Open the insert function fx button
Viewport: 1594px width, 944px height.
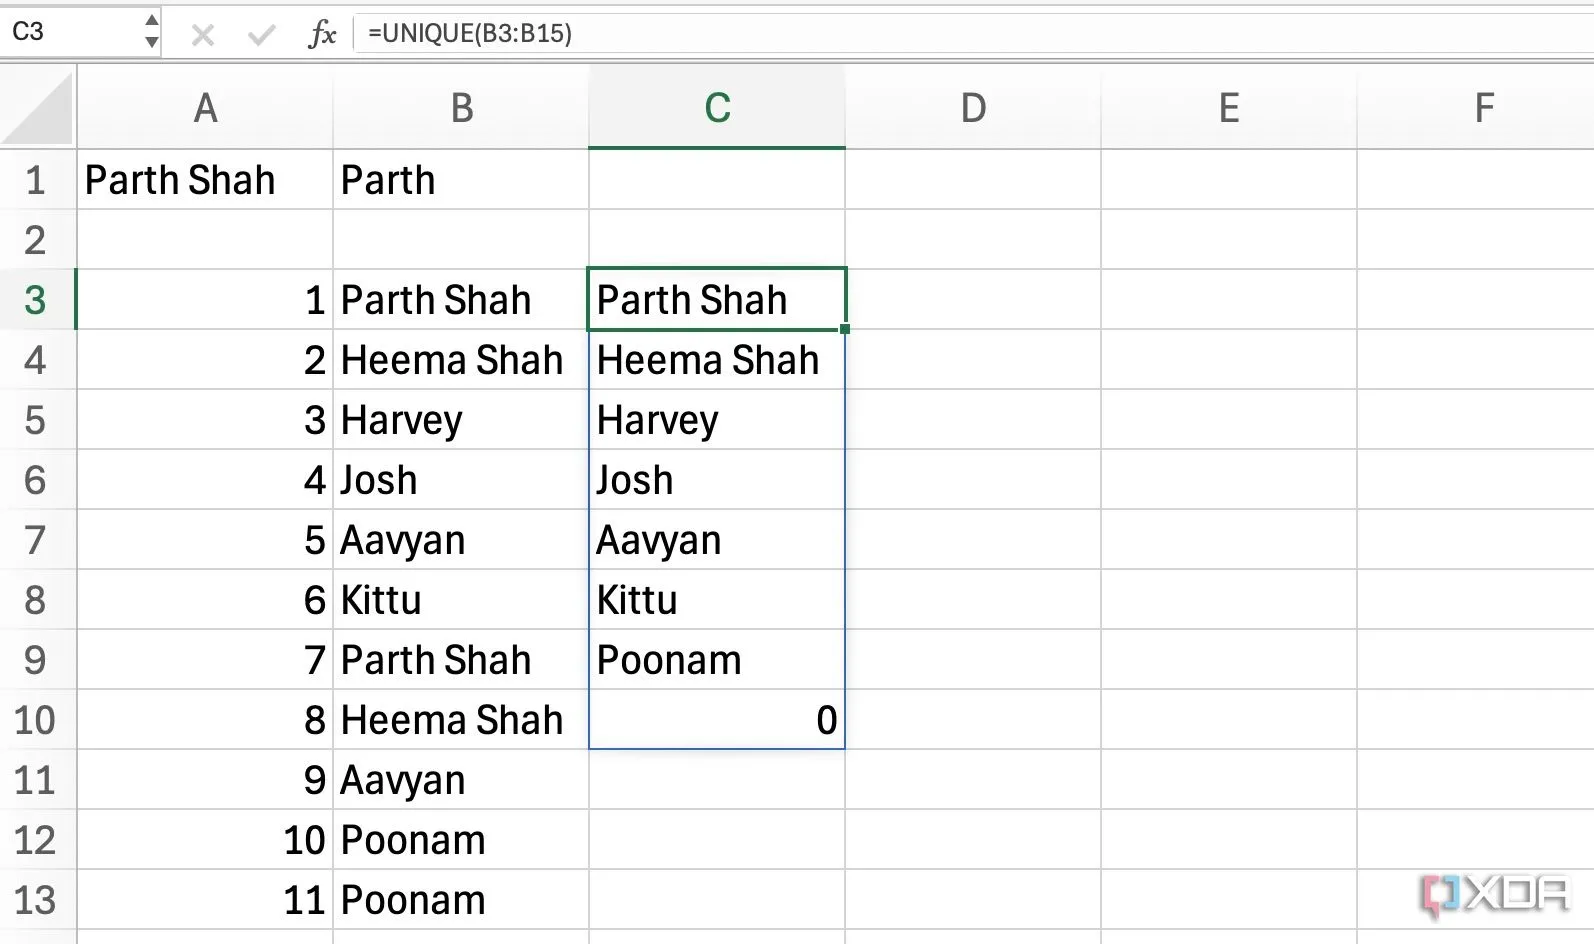[322, 35]
